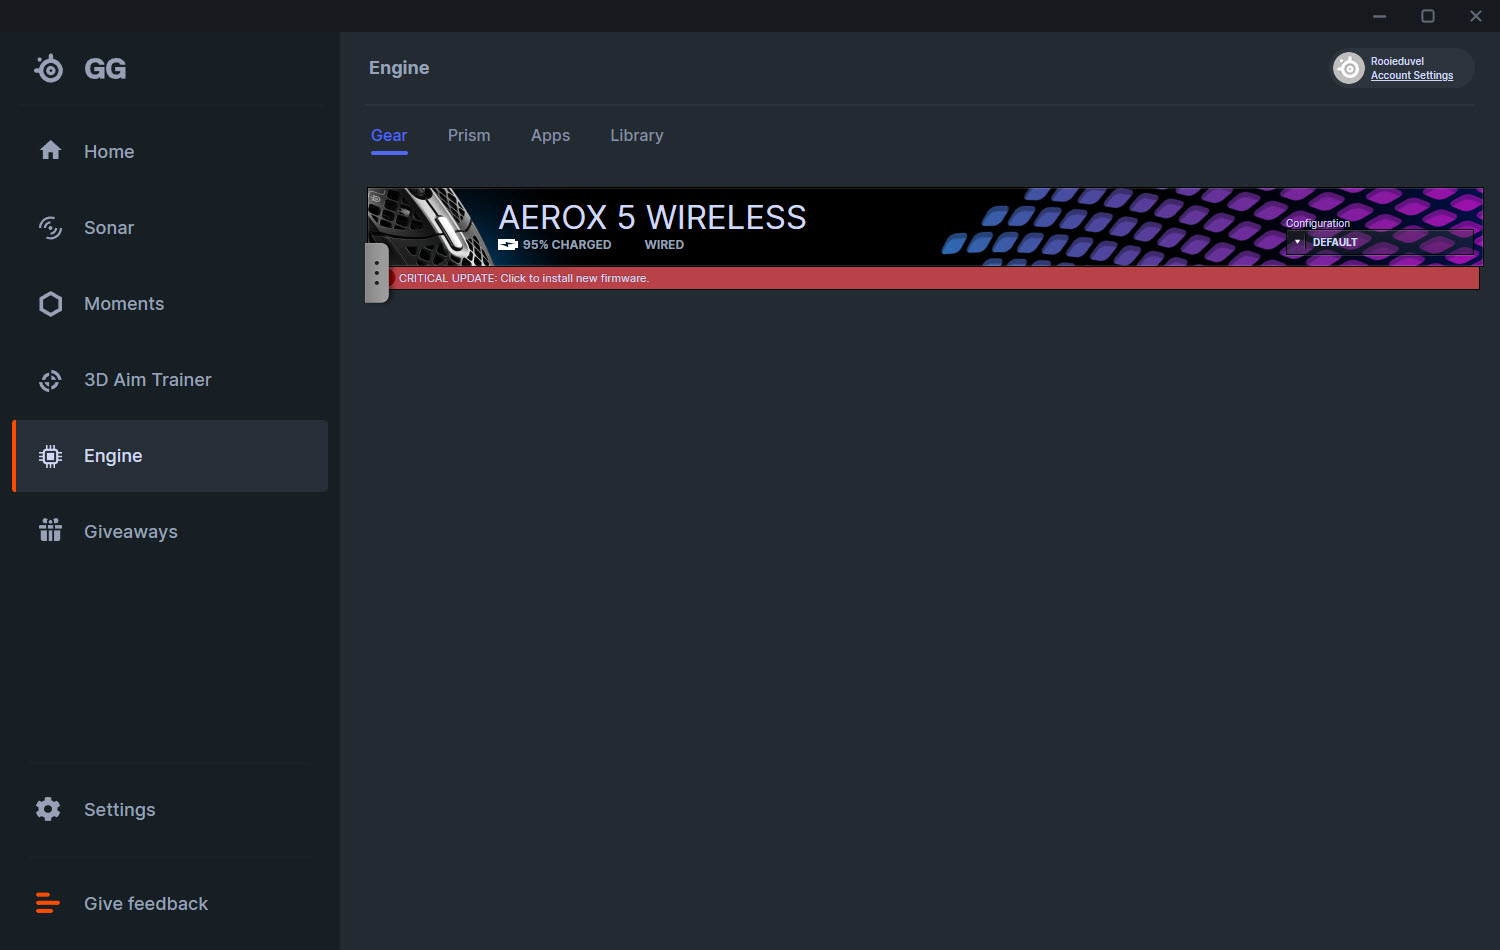Open Home via the house icon
1500x950 pixels.
(x=50, y=151)
